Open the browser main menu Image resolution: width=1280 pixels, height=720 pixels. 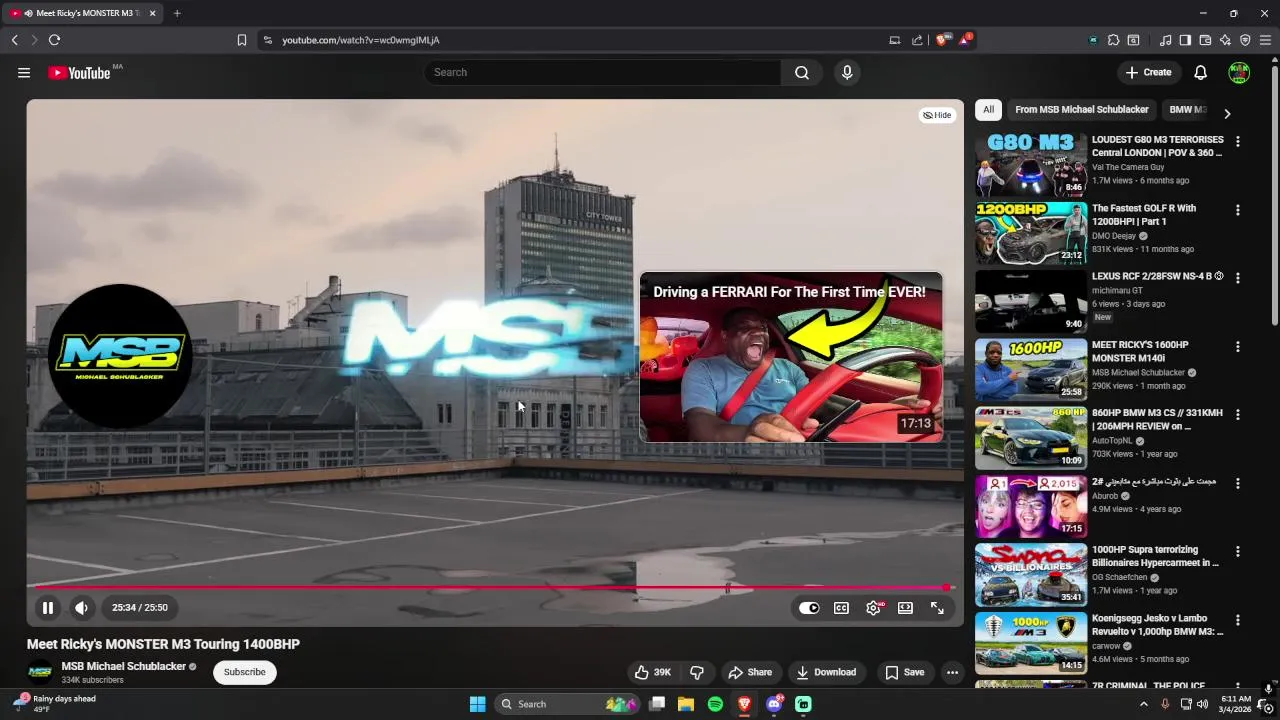(1265, 40)
